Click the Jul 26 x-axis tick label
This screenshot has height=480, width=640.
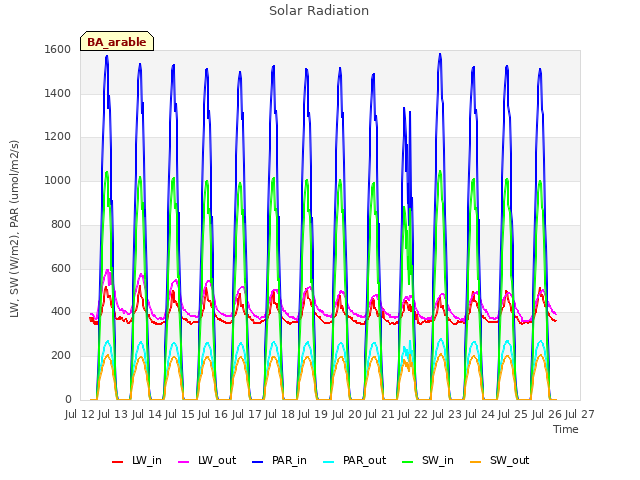click(547, 414)
